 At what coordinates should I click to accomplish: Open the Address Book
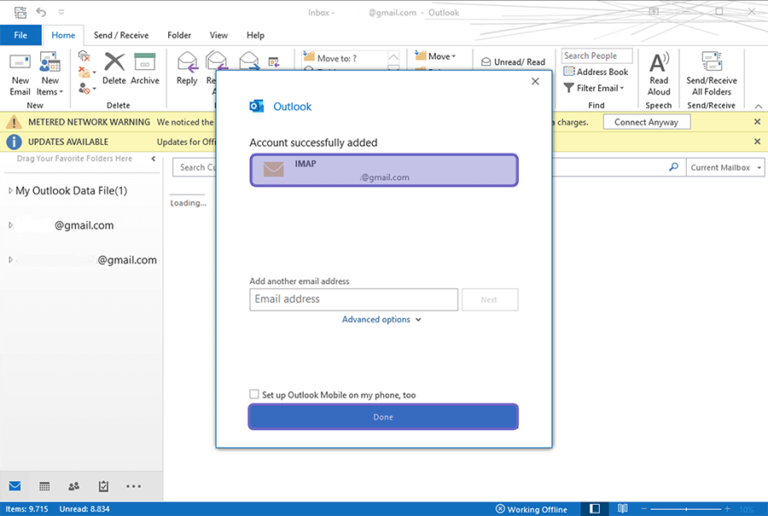click(596, 72)
